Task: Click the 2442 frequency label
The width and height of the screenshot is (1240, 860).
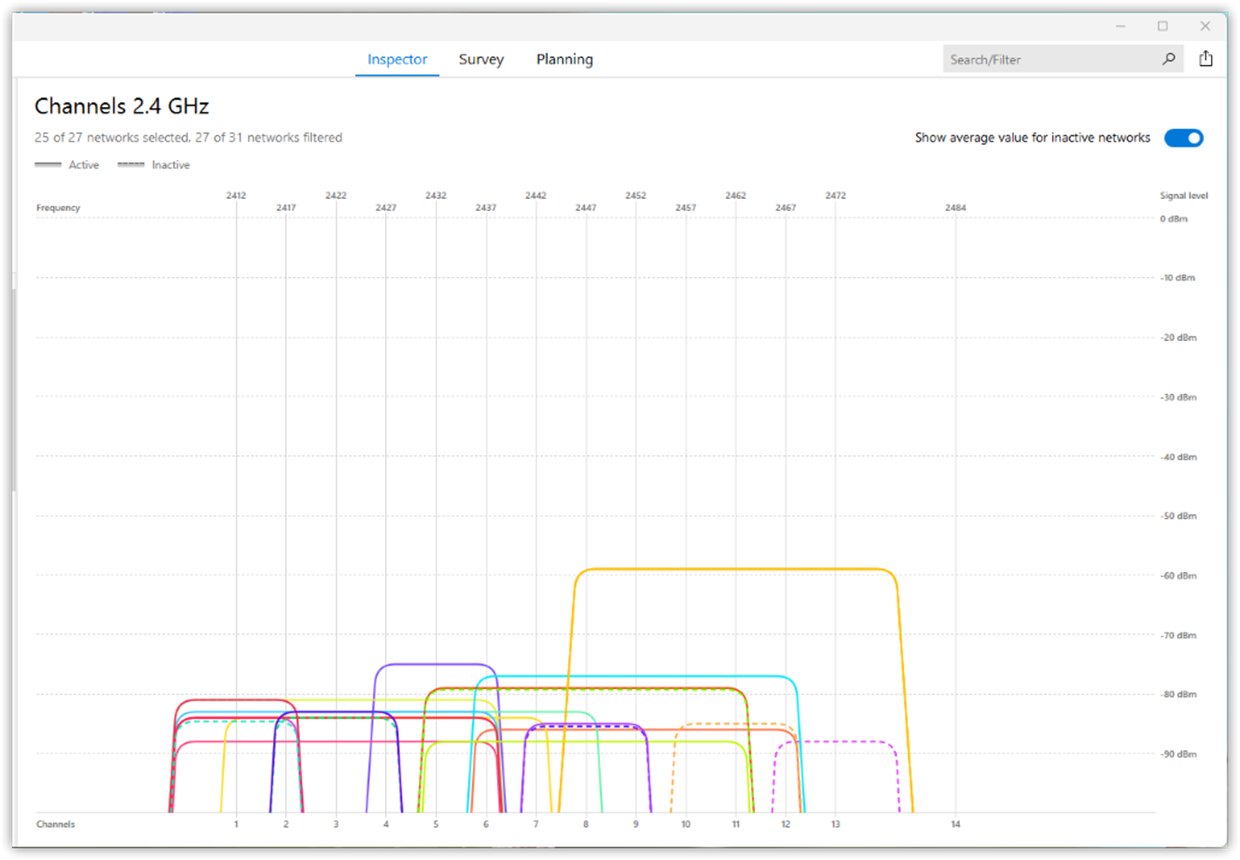Action: pyautogui.click(x=535, y=195)
